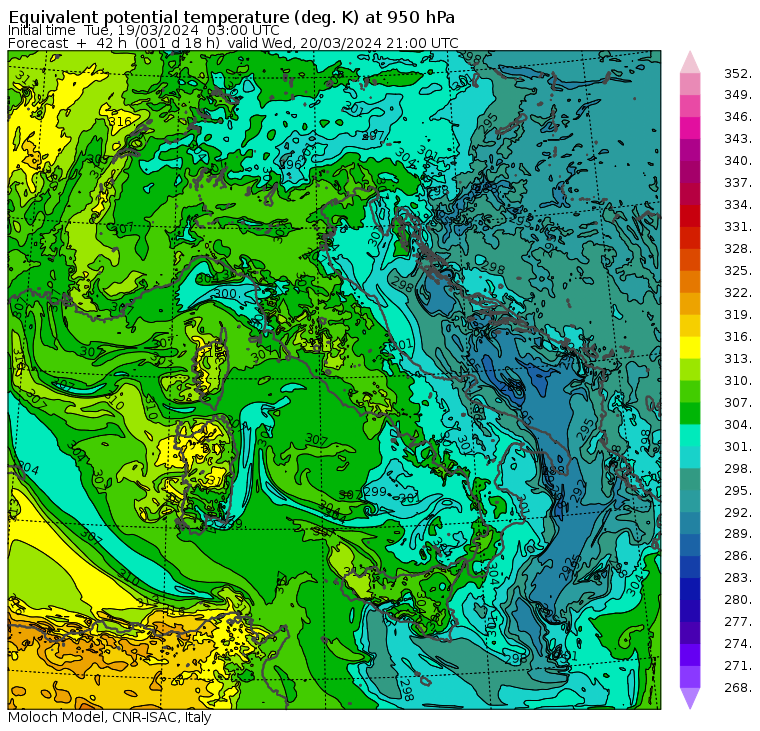The image size is (760, 731).
Task: Select the green swatch between 307 and 310
Action: (690, 392)
